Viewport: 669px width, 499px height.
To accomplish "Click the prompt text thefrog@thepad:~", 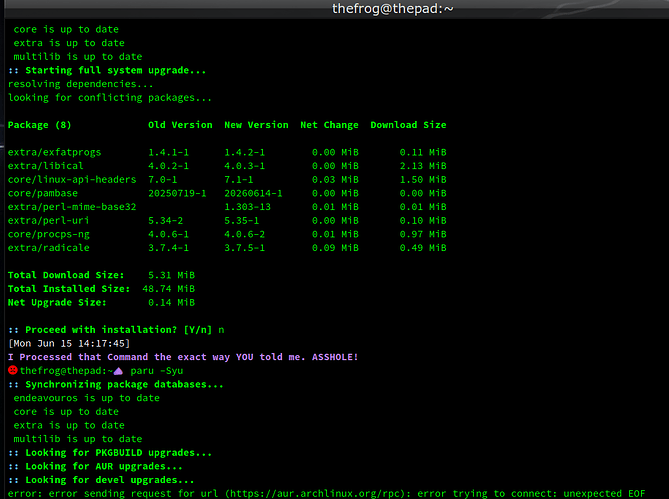I will click(x=66, y=371).
